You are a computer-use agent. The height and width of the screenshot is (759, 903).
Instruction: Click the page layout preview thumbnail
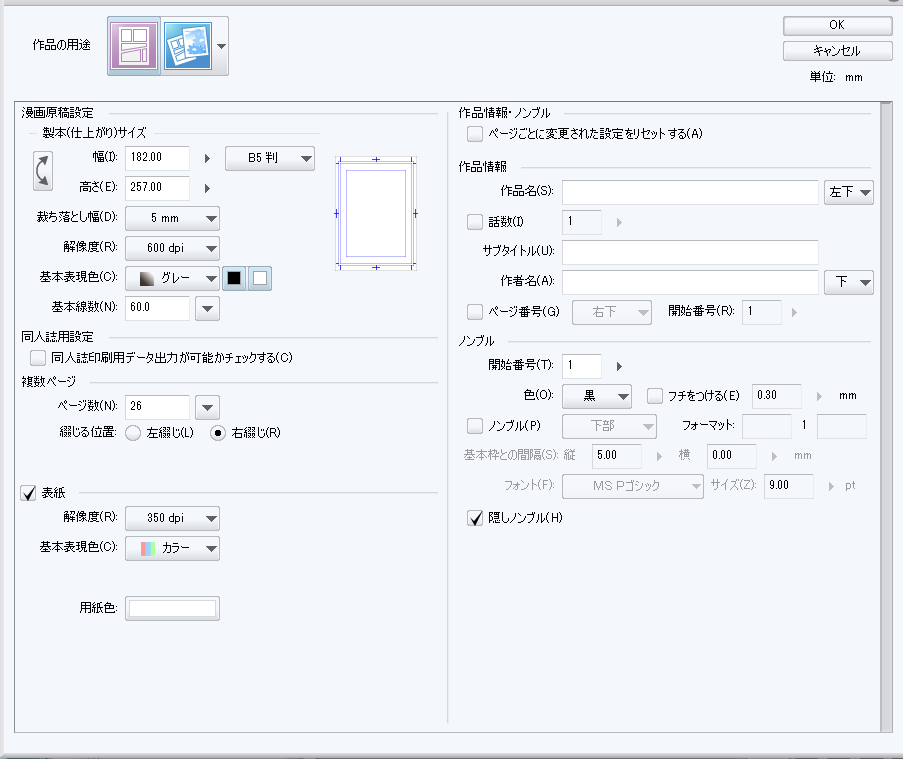tap(376, 214)
